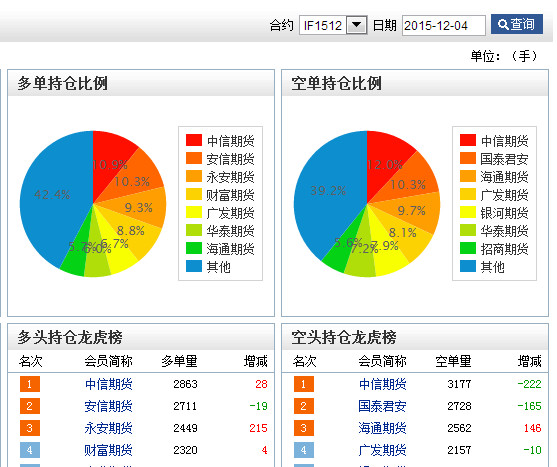The width and height of the screenshot is (557, 467).
Task: Click 多单量 column header
Action: coord(179,361)
